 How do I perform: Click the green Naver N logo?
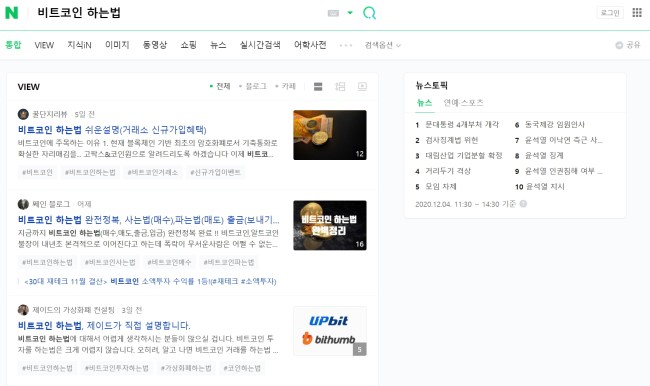coord(12,13)
